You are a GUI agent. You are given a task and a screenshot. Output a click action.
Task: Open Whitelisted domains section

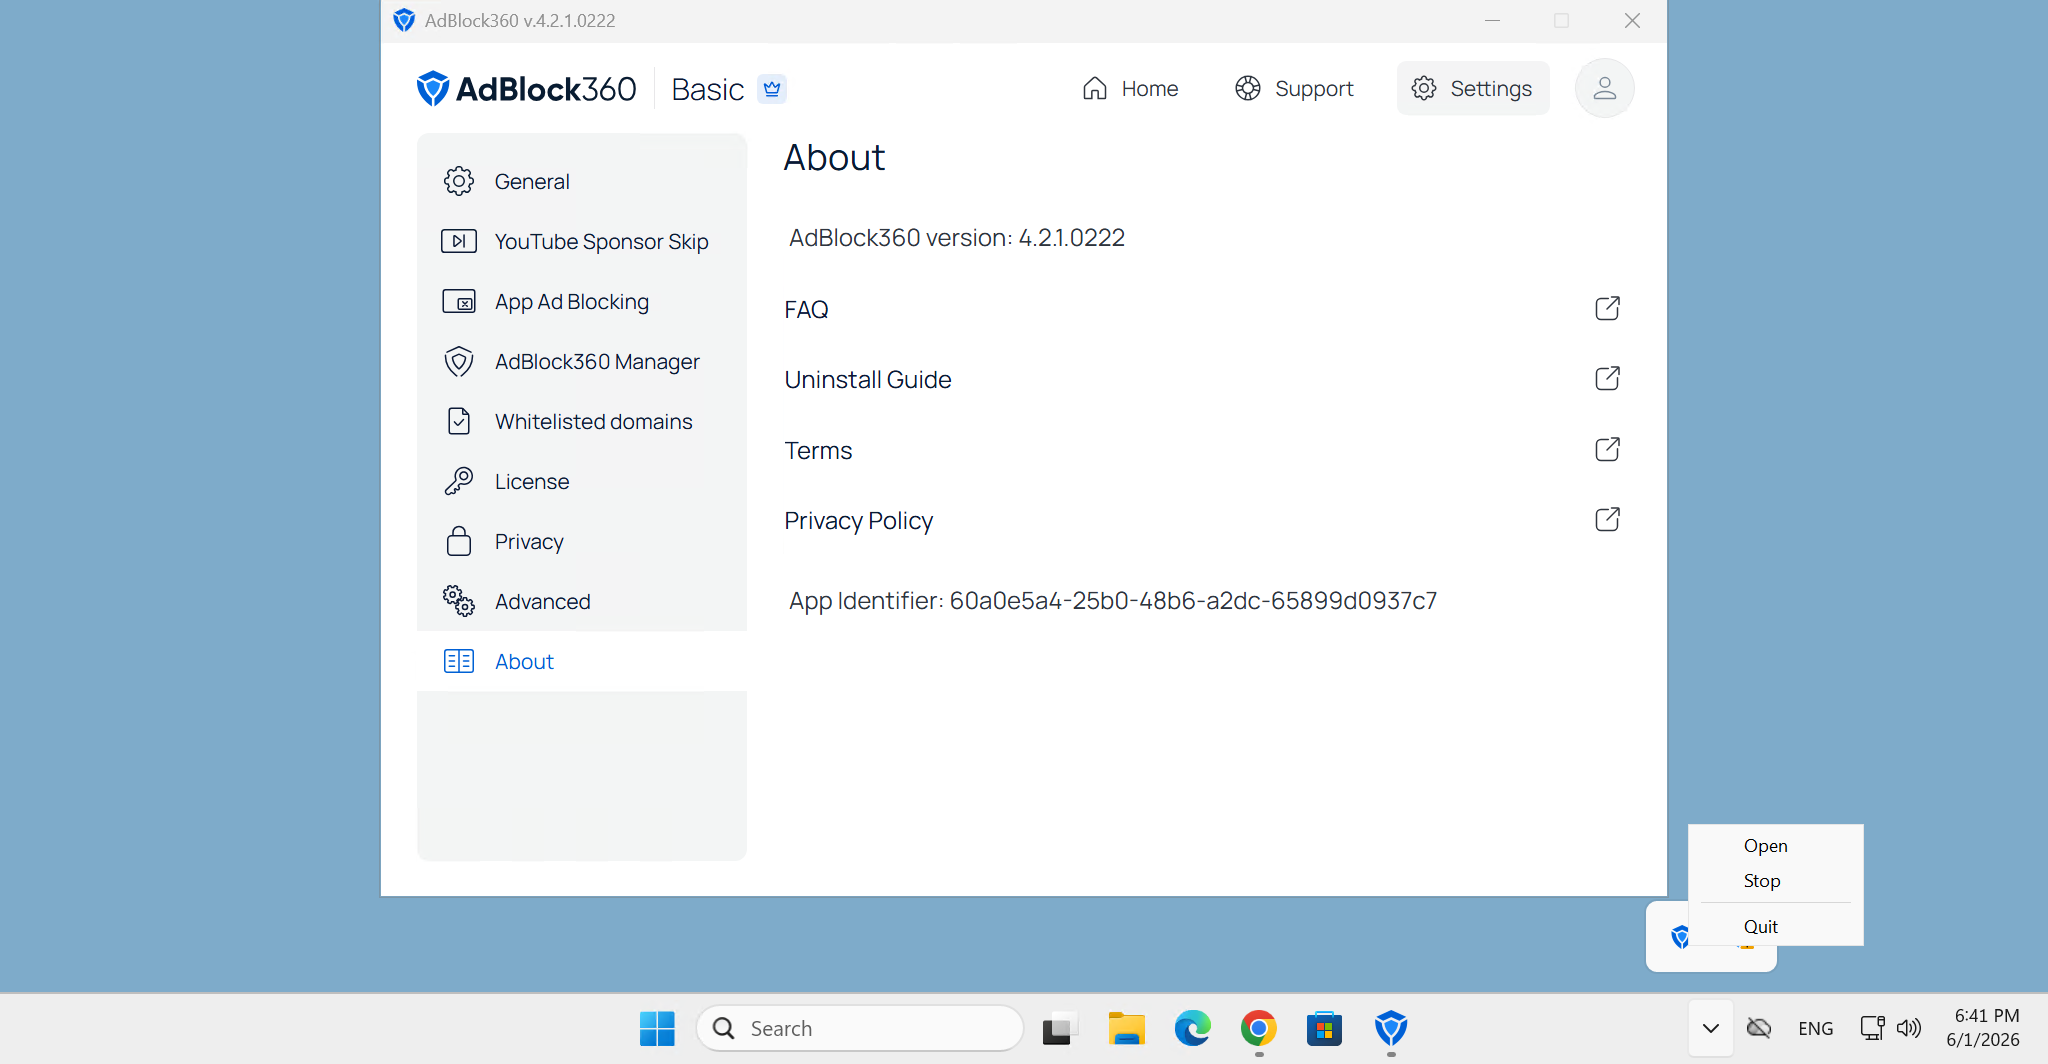point(582,421)
